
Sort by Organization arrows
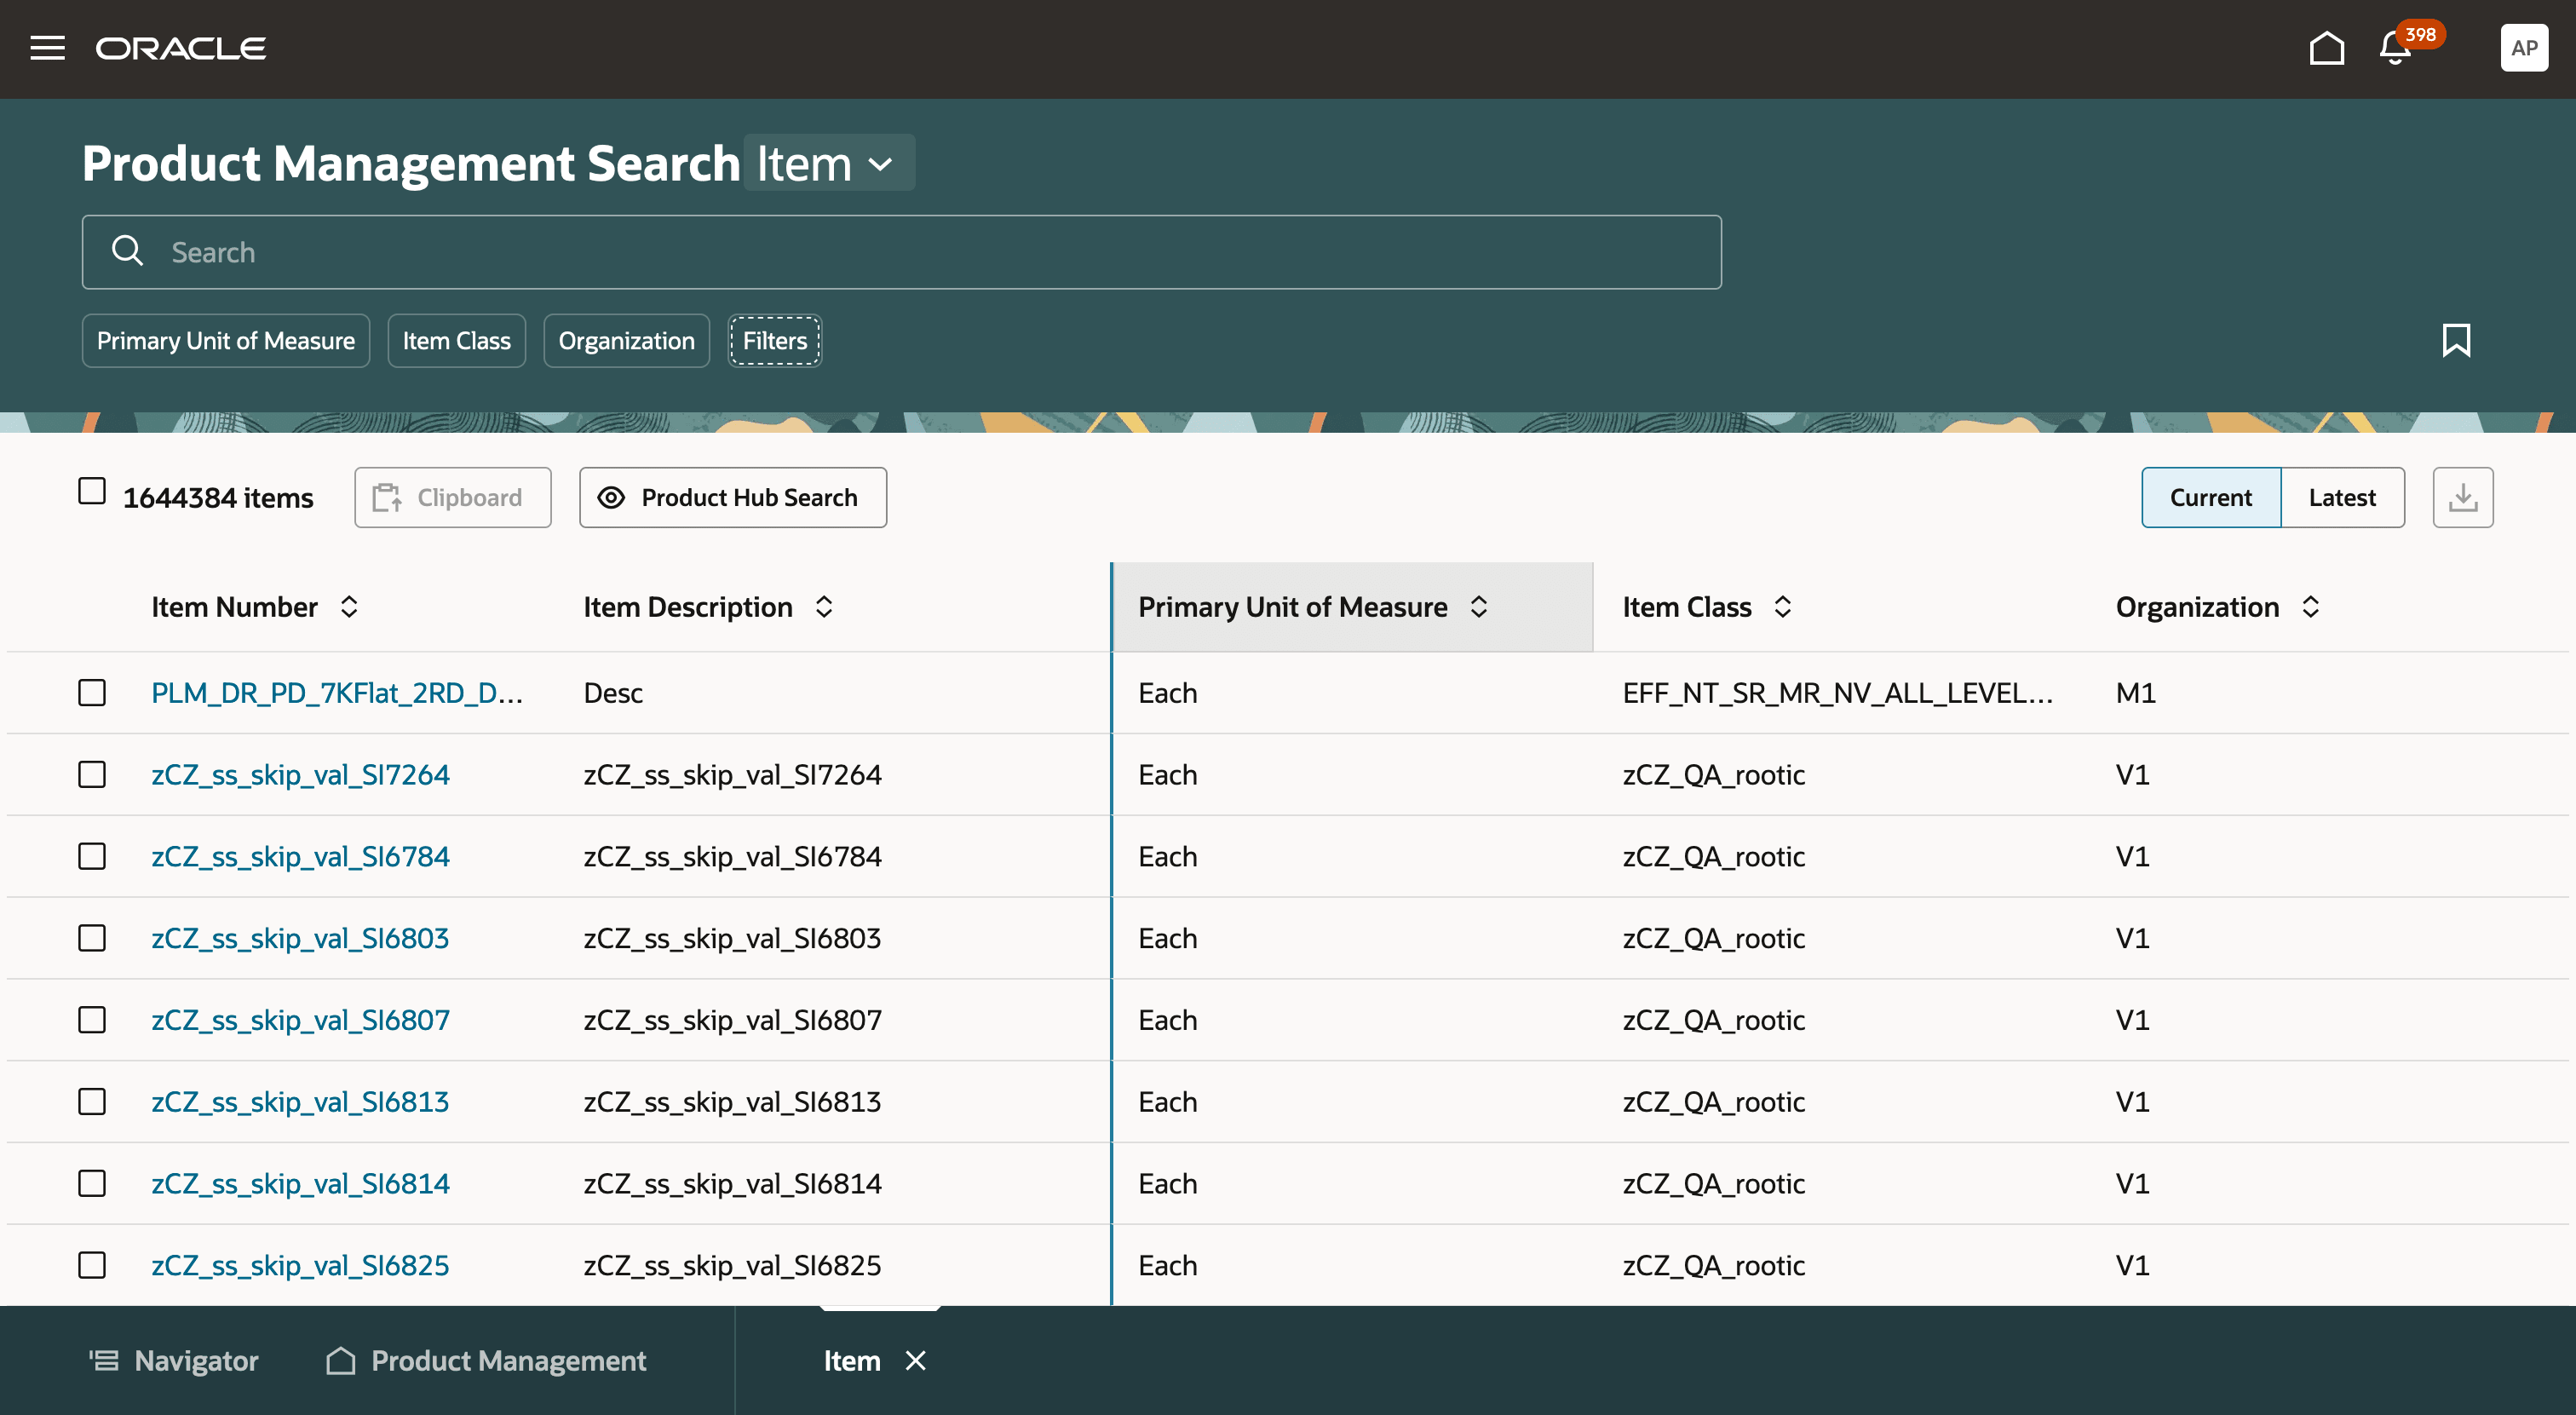click(x=2310, y=607)
